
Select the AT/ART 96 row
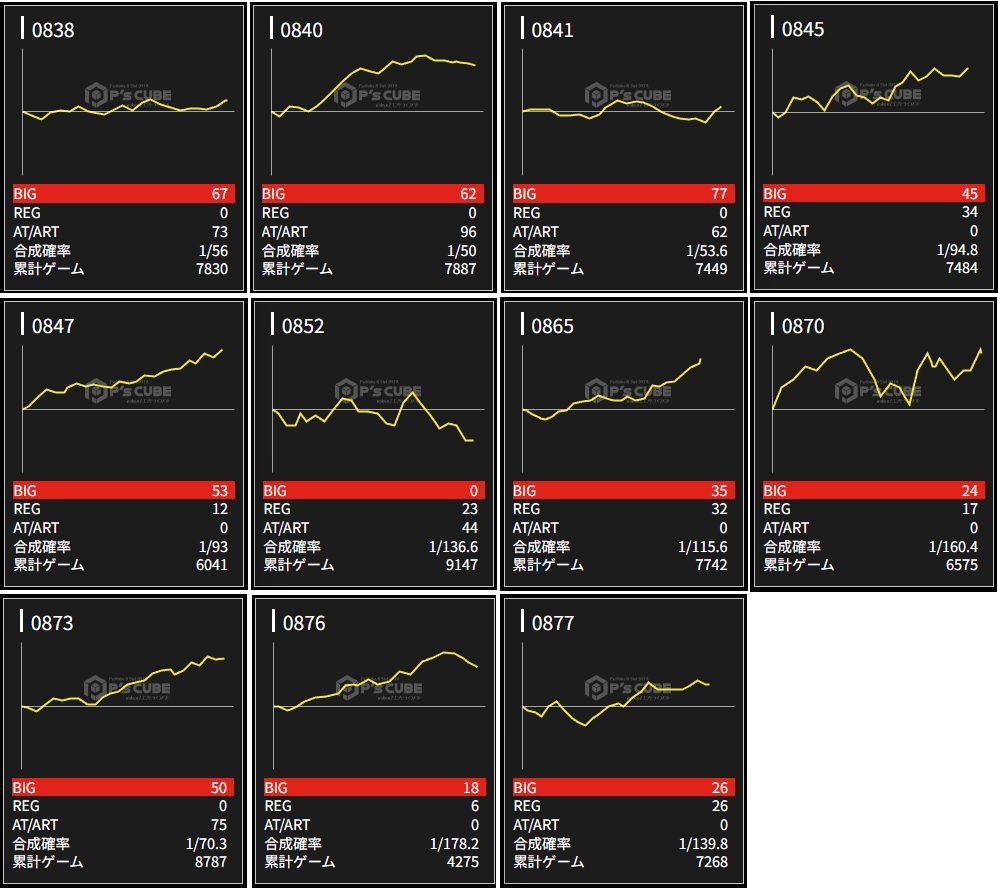[x=372, y=232]
